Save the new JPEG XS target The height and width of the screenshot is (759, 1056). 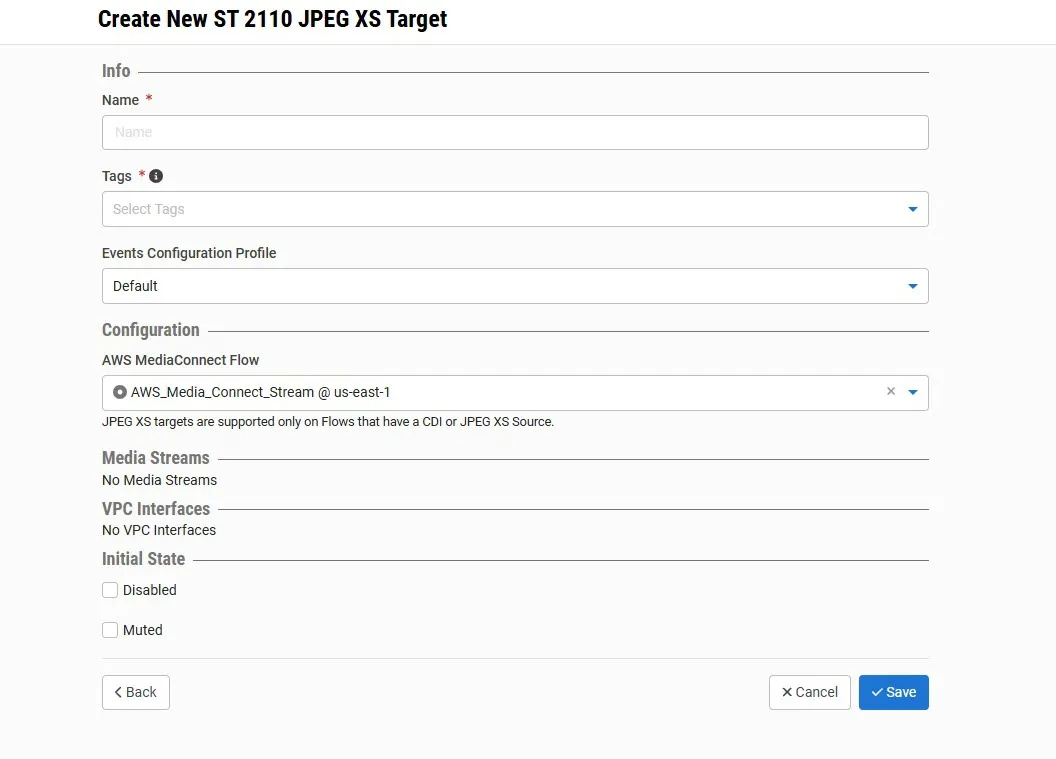click(894, 692)
